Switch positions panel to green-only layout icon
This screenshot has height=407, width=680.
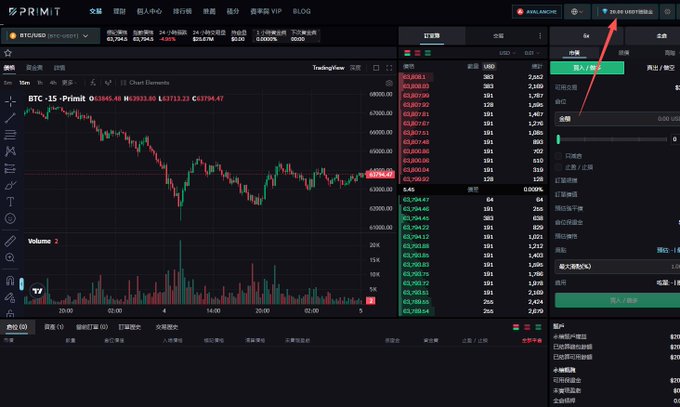coord(538,327)
